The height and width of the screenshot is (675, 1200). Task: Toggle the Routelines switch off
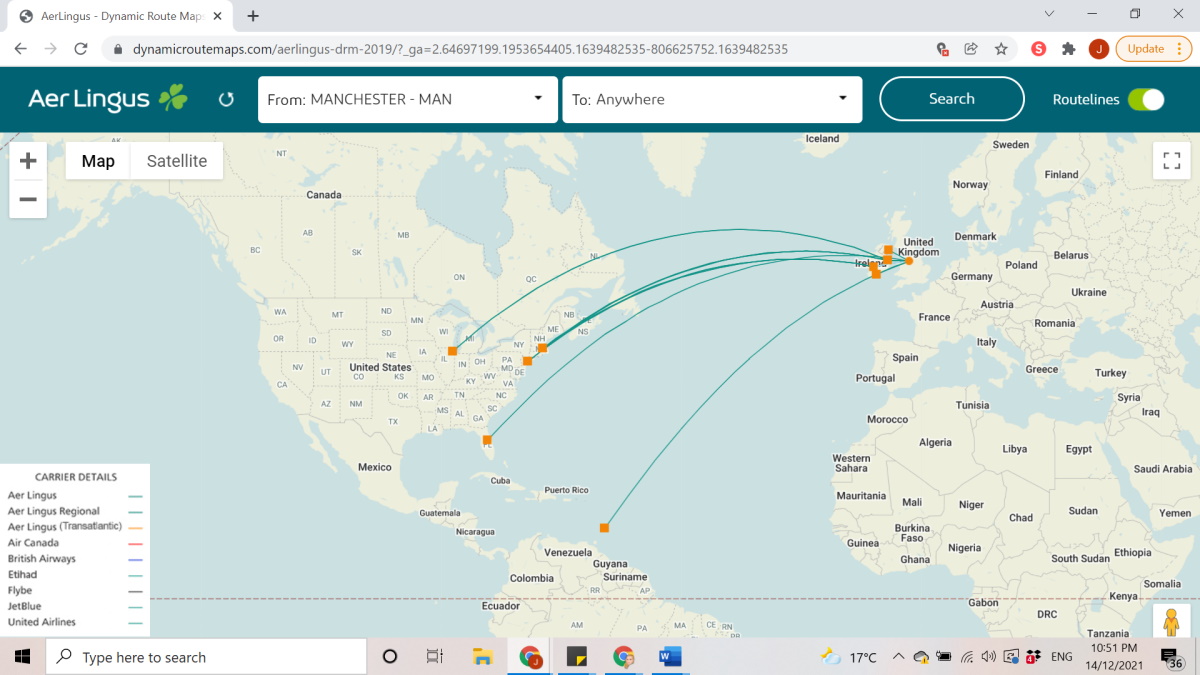1146,99
